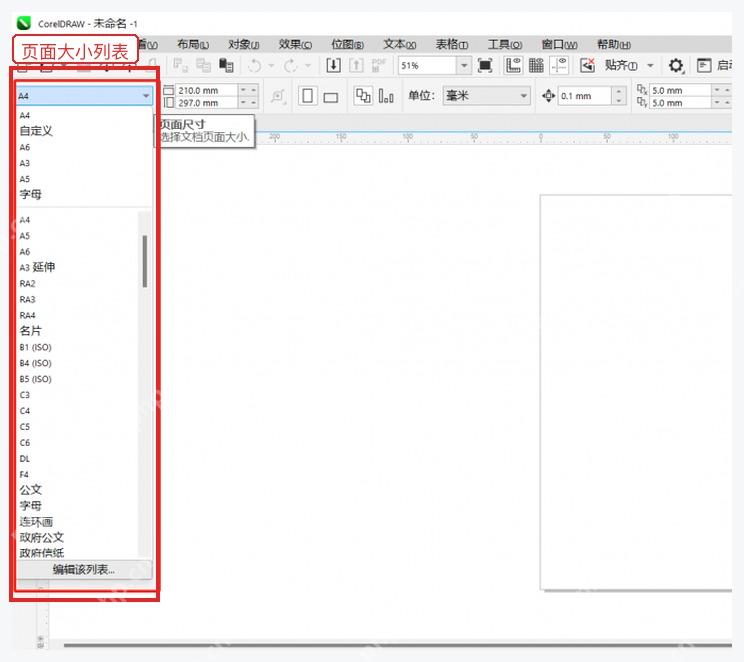This screenshot has width=744, height=662.
Task: Open the 表格 menu
Action: tap(452, 44)
